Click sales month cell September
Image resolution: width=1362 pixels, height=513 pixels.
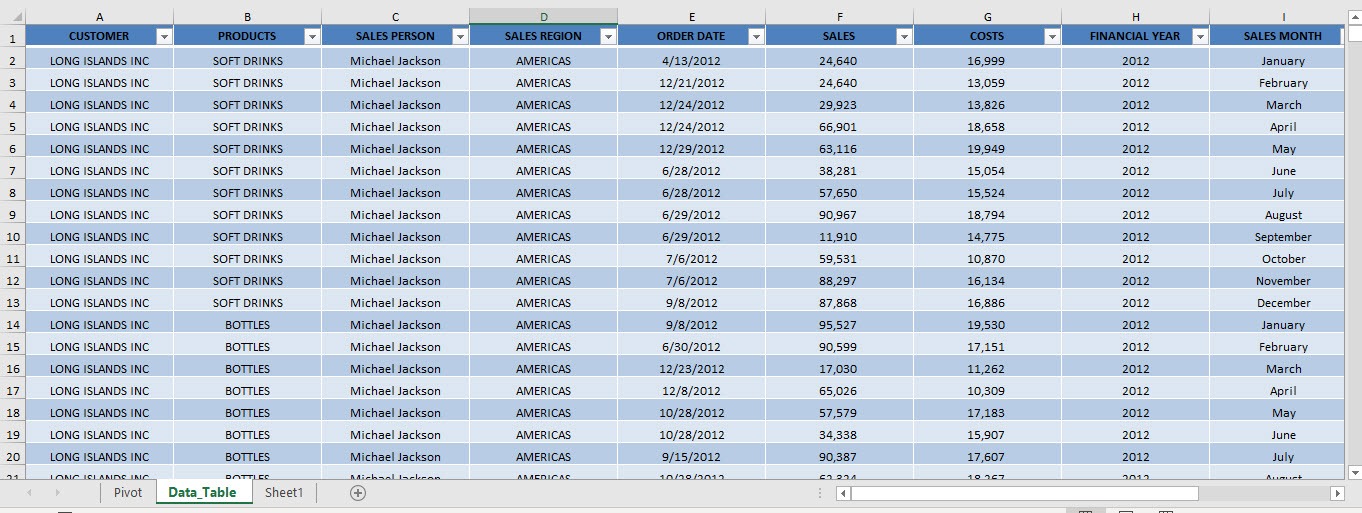[1277, 237]
